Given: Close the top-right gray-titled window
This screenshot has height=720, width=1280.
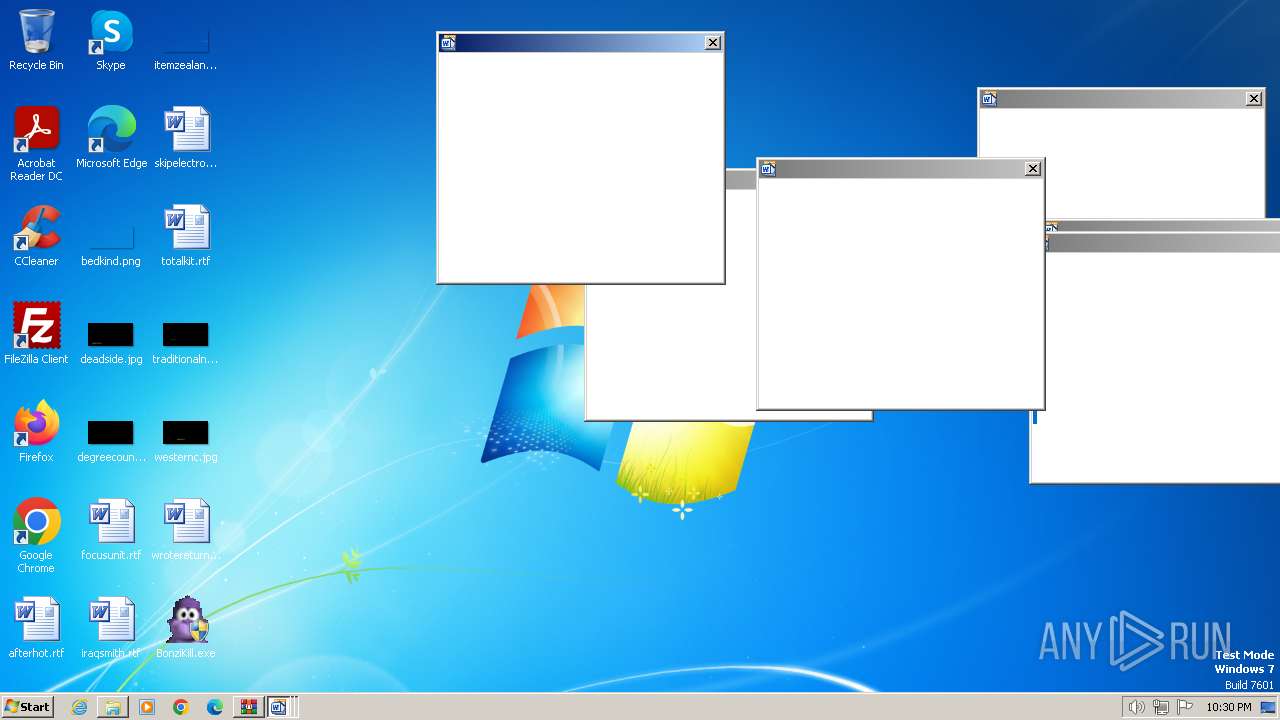Looking at the screenshot, I should pyautogui.click(x=1254, y=99).
